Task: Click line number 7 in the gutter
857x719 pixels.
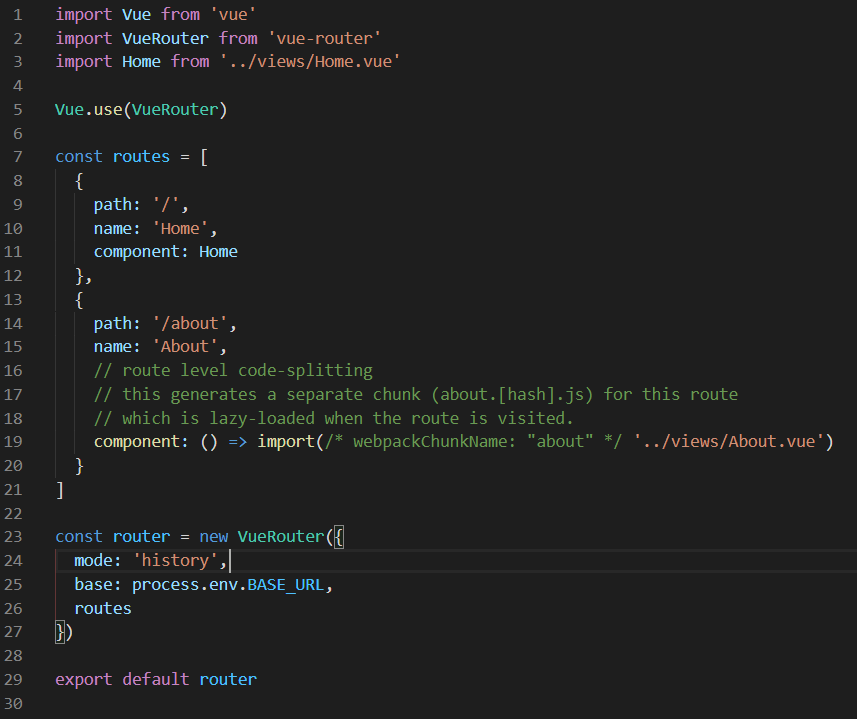Action: (17, 157)
